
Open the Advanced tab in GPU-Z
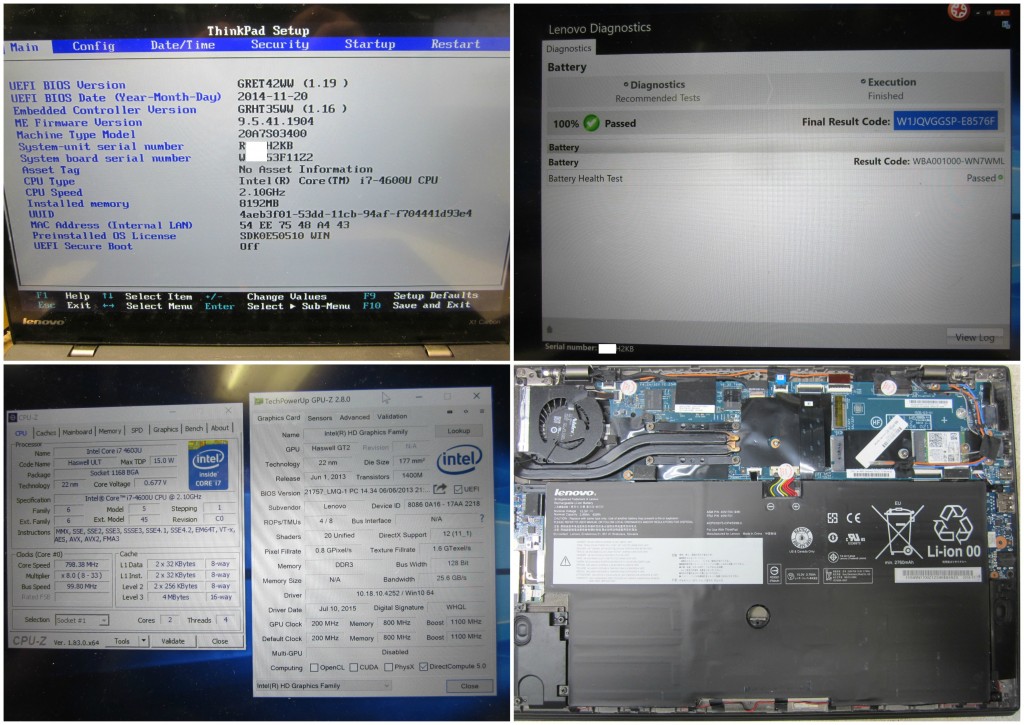[355, 417]
